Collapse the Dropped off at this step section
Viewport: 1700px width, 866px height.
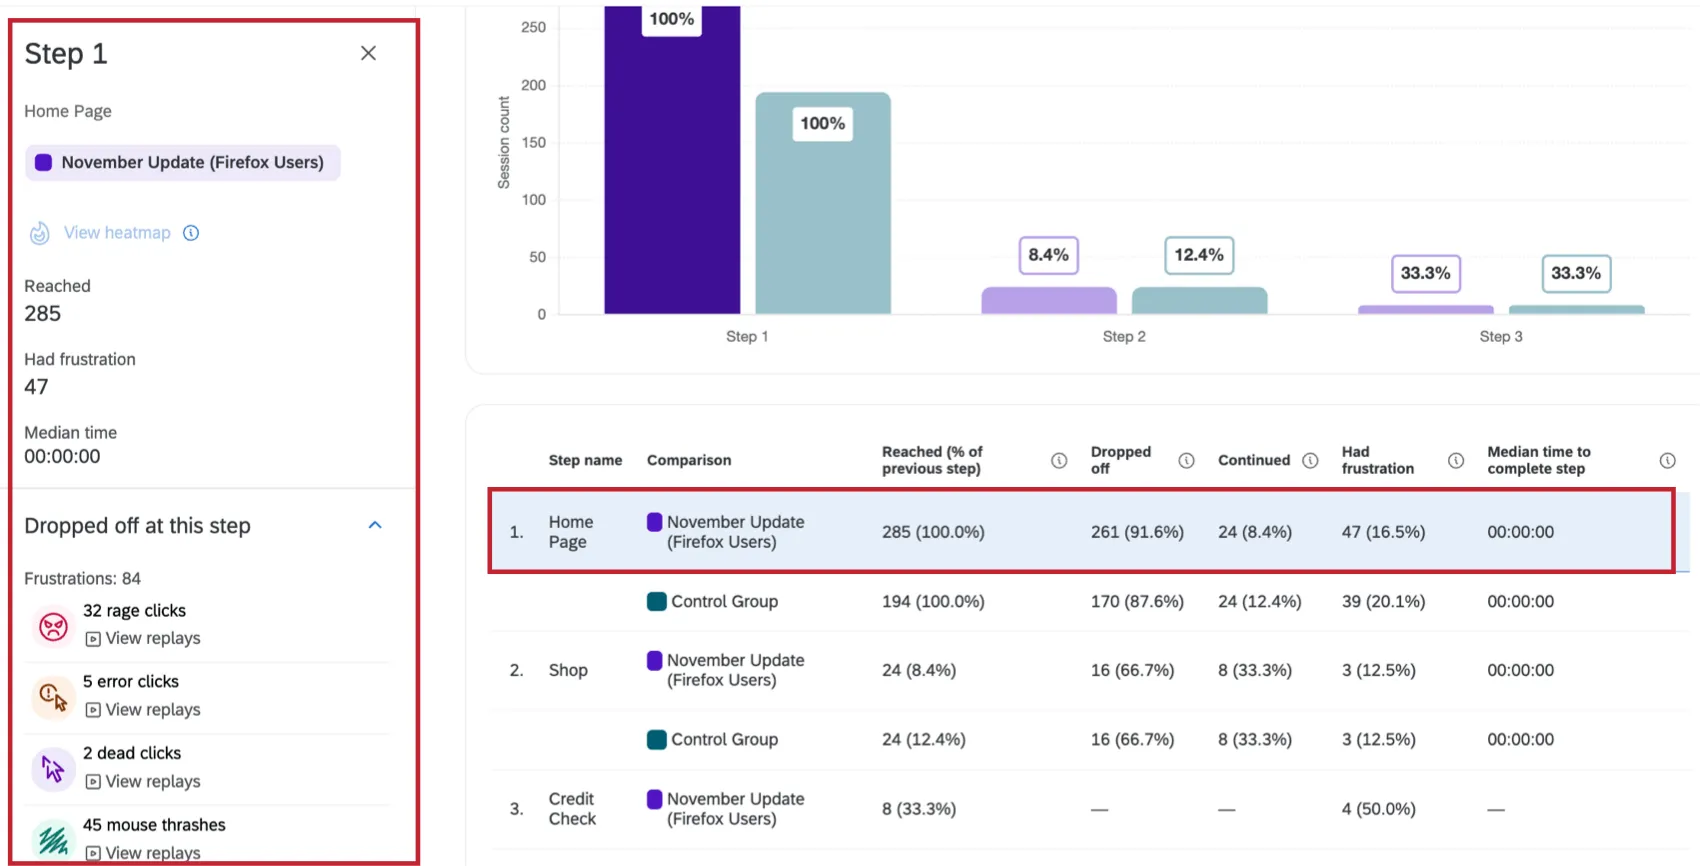[375, 525]
